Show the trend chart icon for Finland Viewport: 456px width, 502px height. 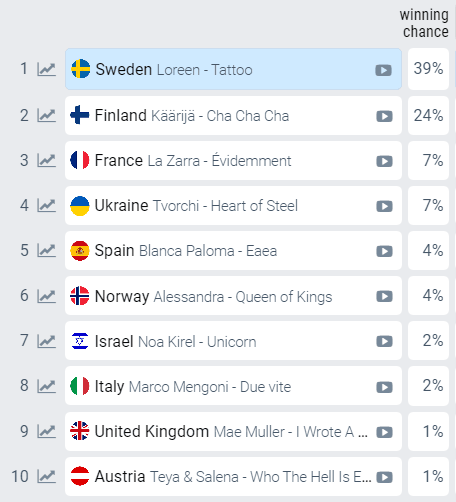coord(46,115)
